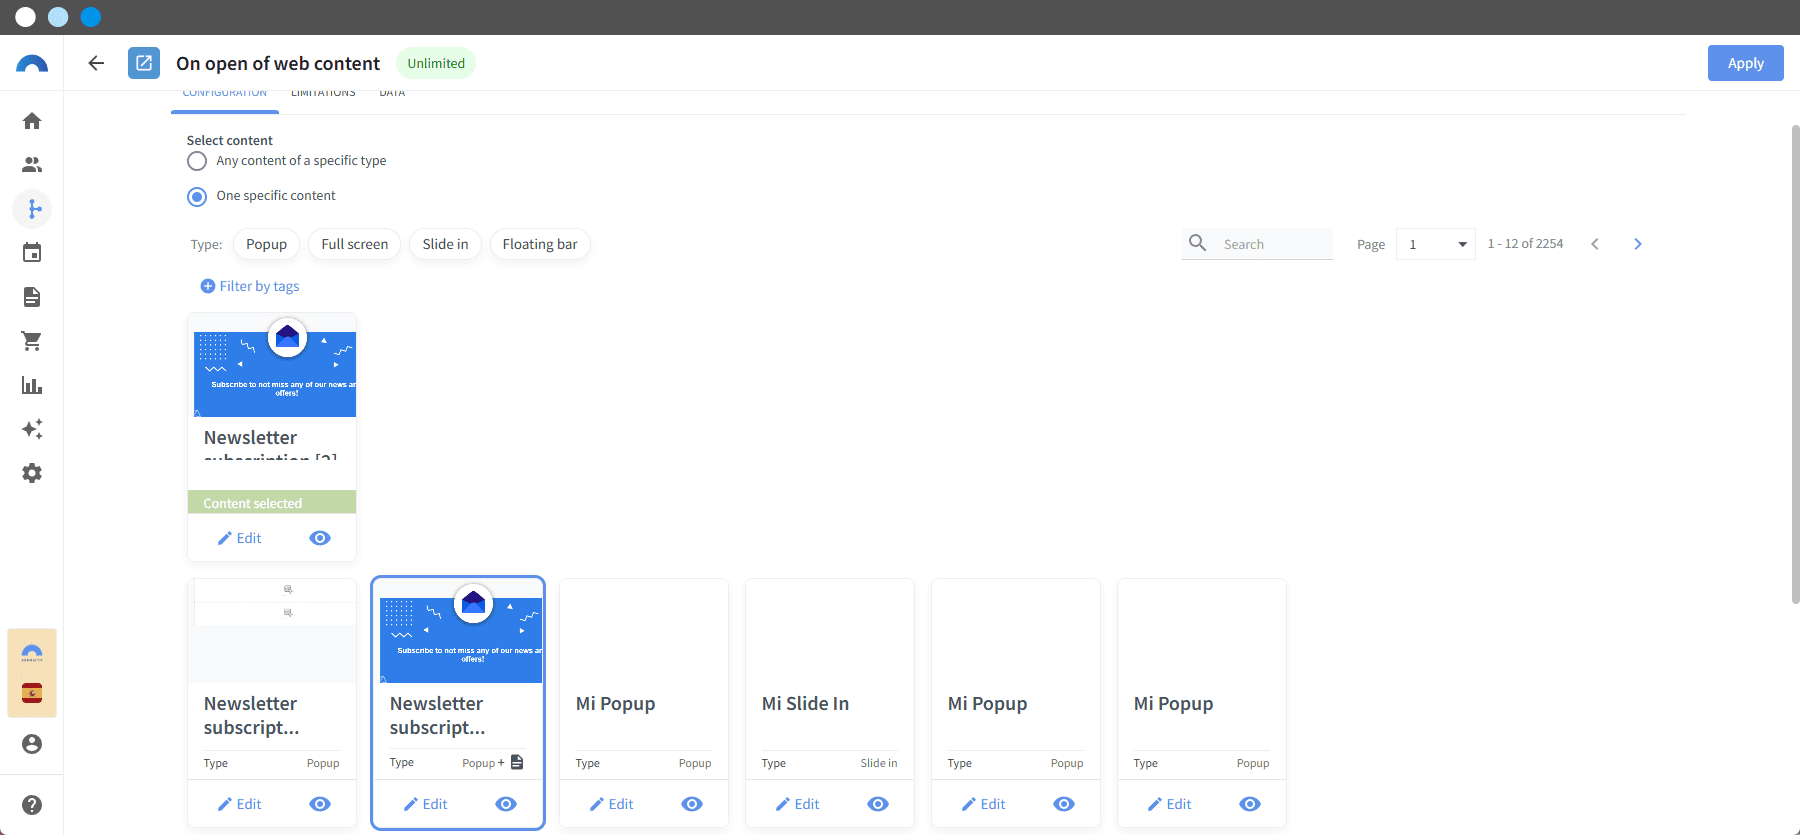Screen dimensions: 1800x835
Task: Edit the highlighted Newsletter Popup + card
Action: pyautogui.click(x=426, y=804)
